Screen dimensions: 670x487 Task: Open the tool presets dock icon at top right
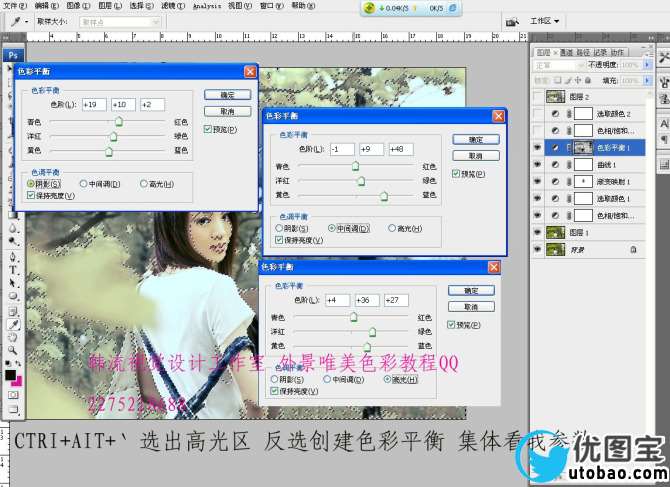tap(664, 57)
